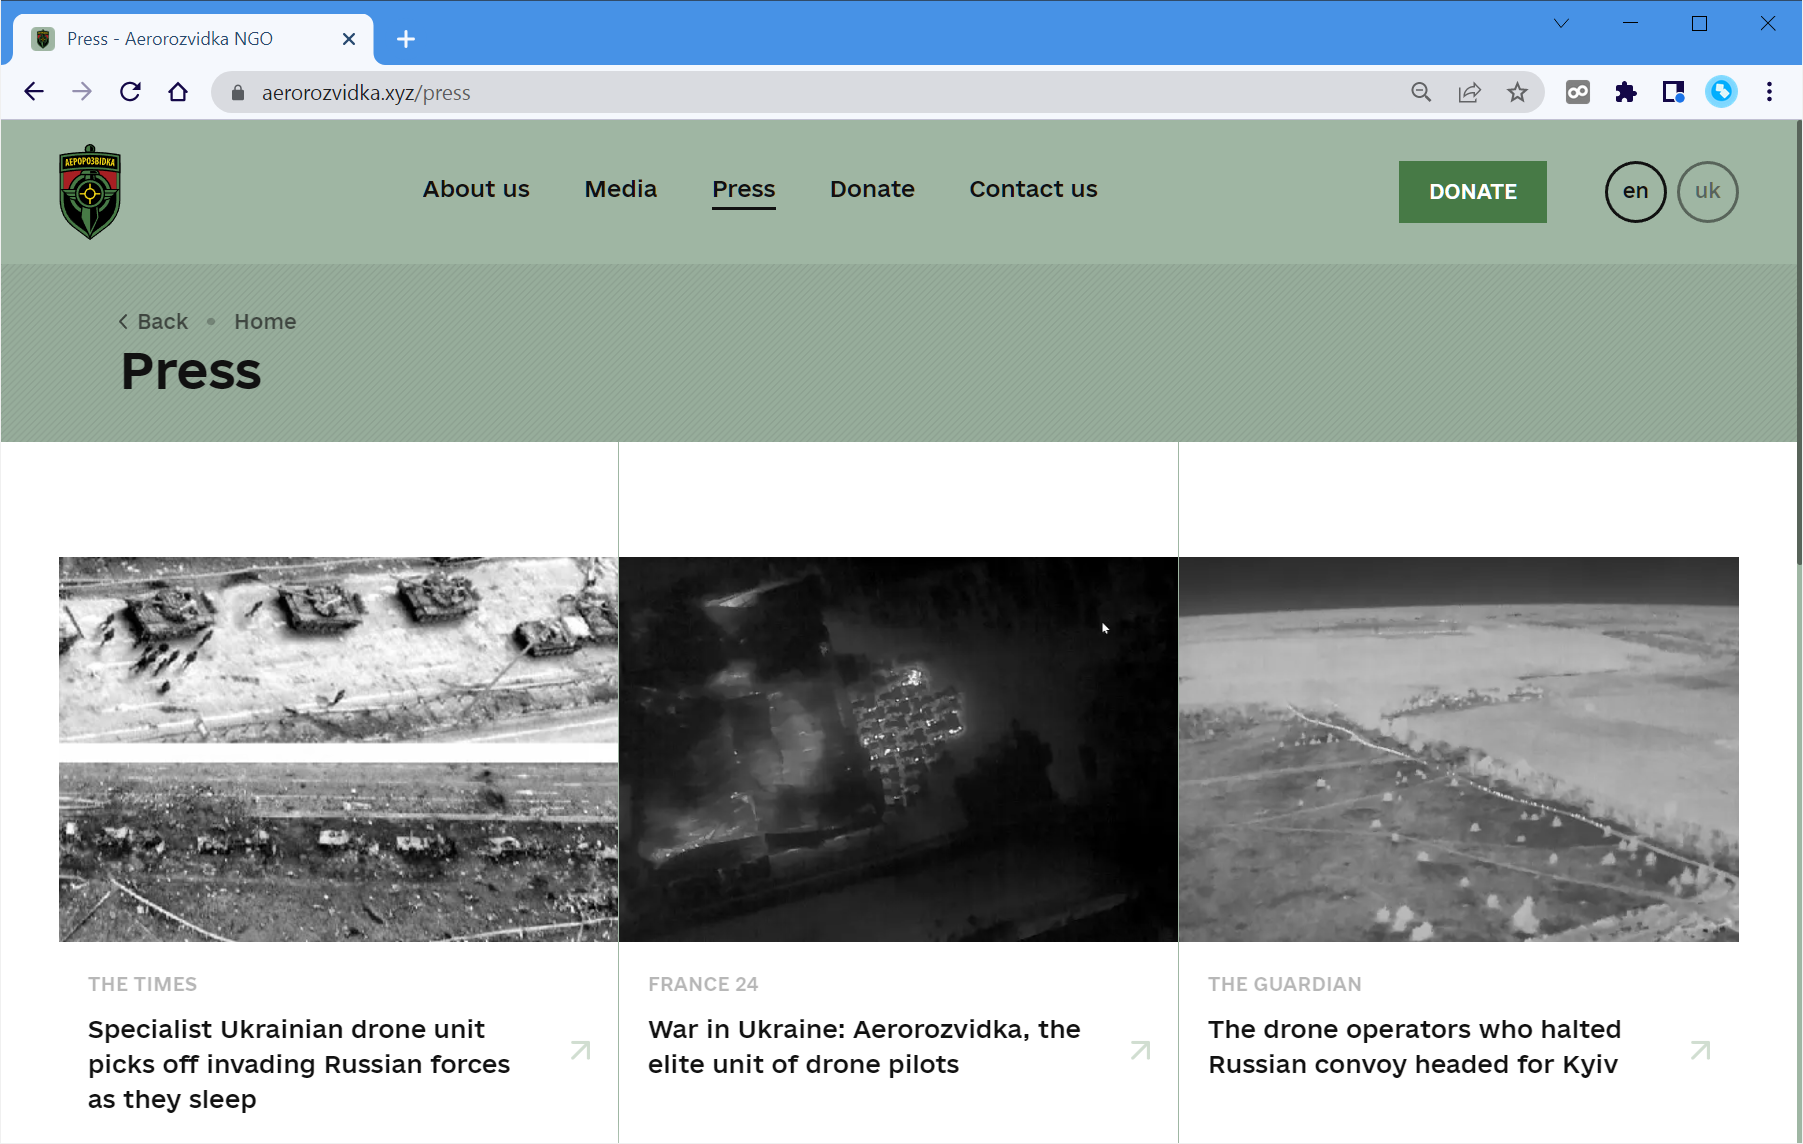Select the Media navigation item
This screenshot has width=1803, height=1144.
pyautogui.click(x=620, y=189)
